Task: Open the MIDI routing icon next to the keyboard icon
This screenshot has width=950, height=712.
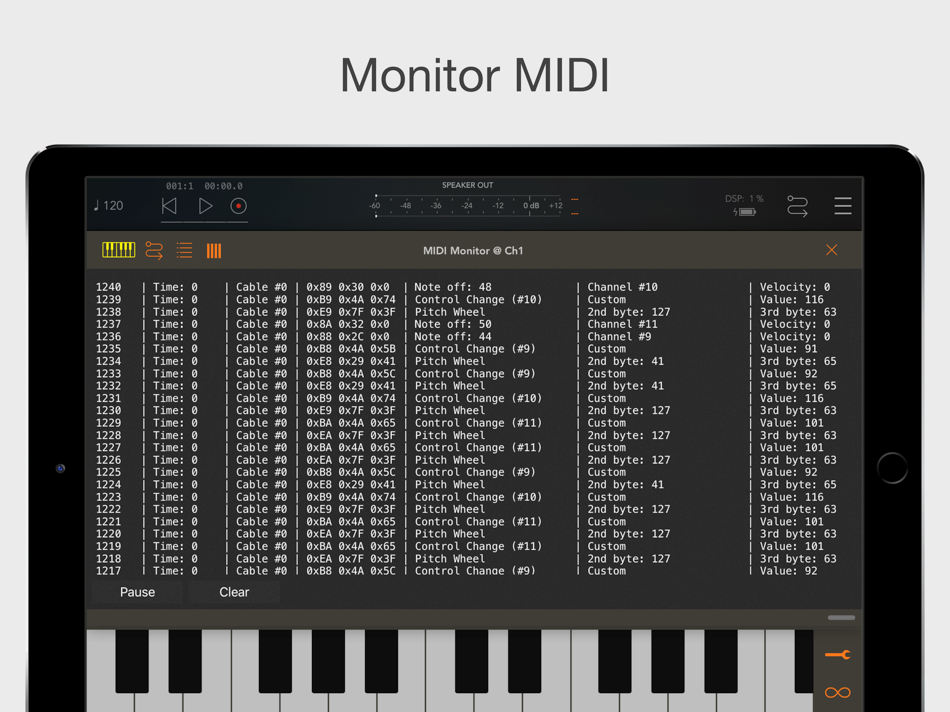Action: (x=153, y=250)
